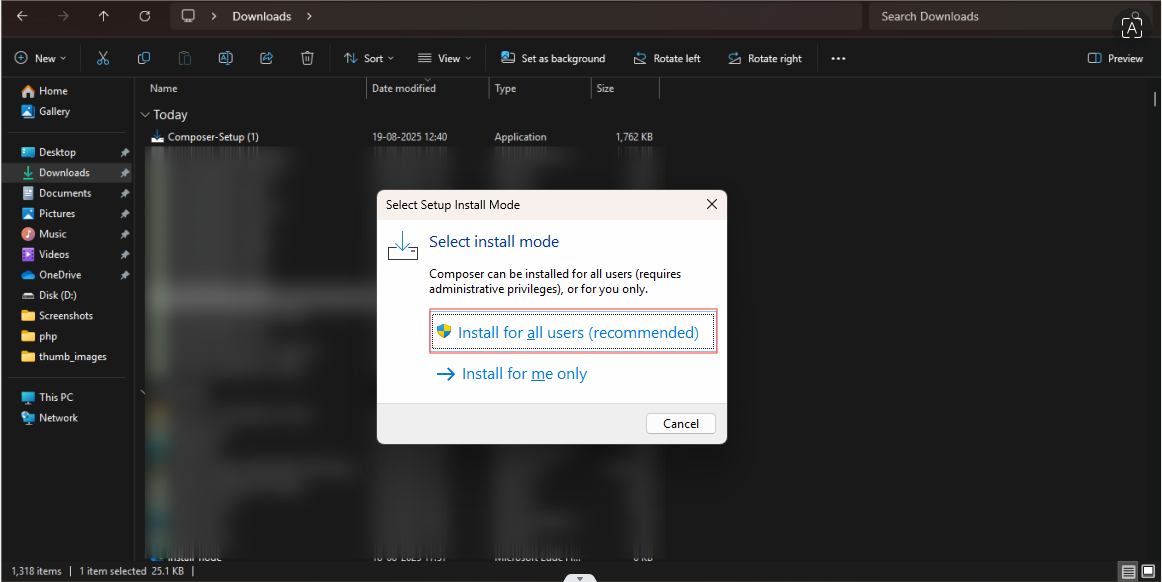Click Rotate right

coord(765,59)
